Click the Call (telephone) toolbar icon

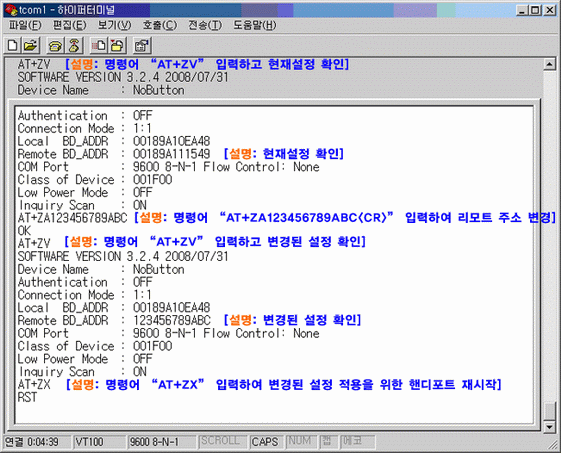click(x=55, y=45)
